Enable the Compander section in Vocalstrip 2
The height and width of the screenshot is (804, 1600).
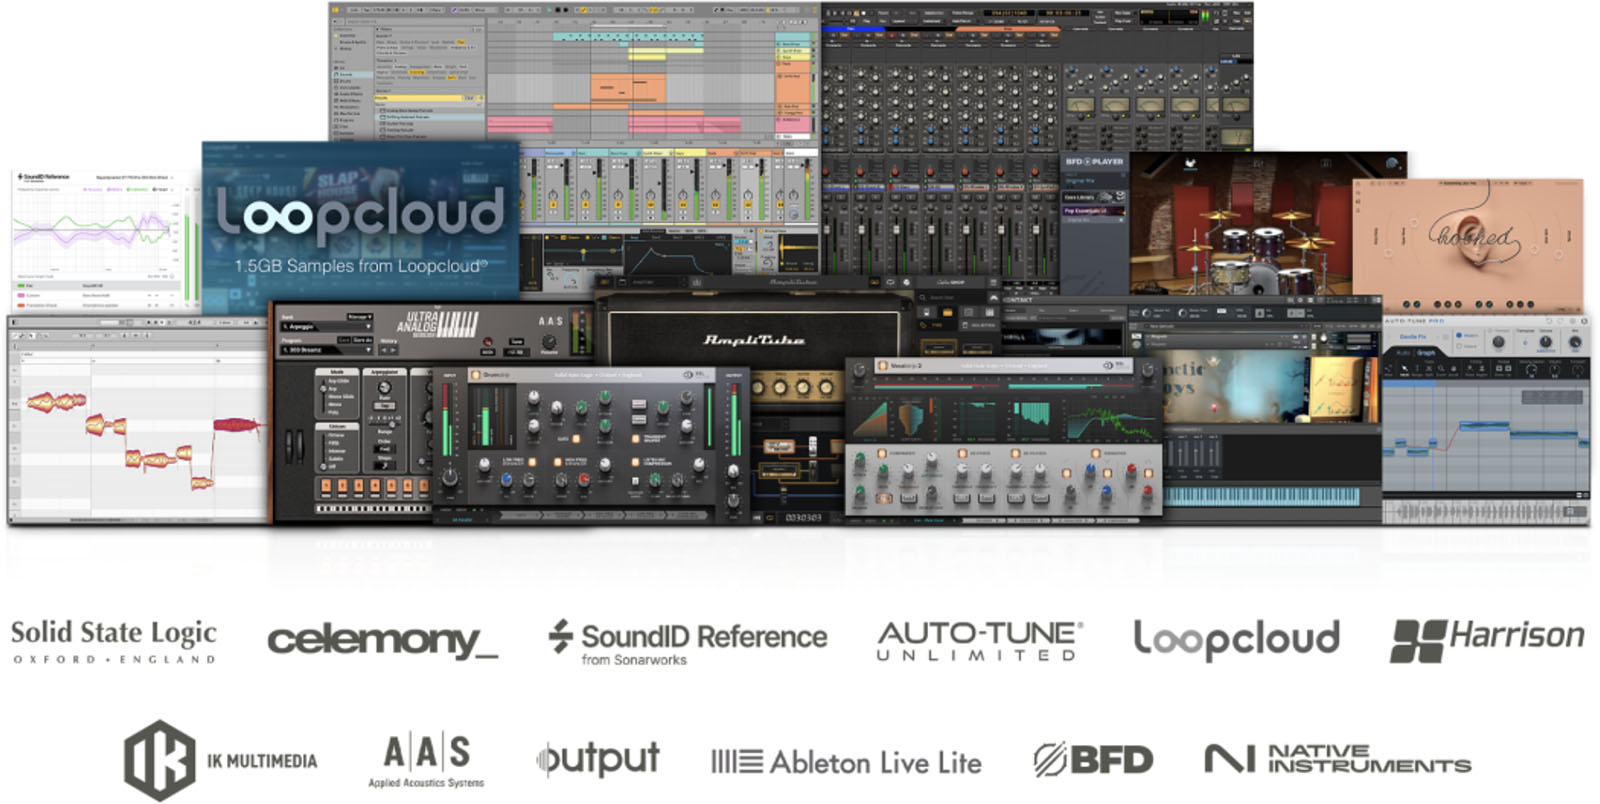click(881, 453)
